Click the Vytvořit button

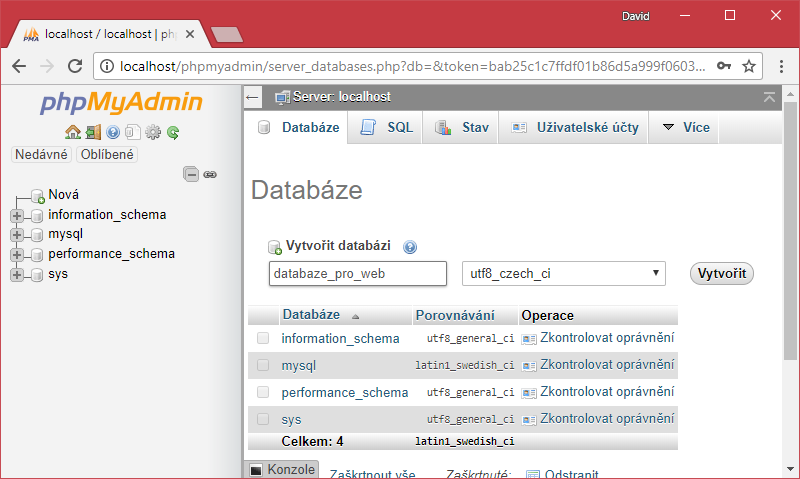[721, 273]
